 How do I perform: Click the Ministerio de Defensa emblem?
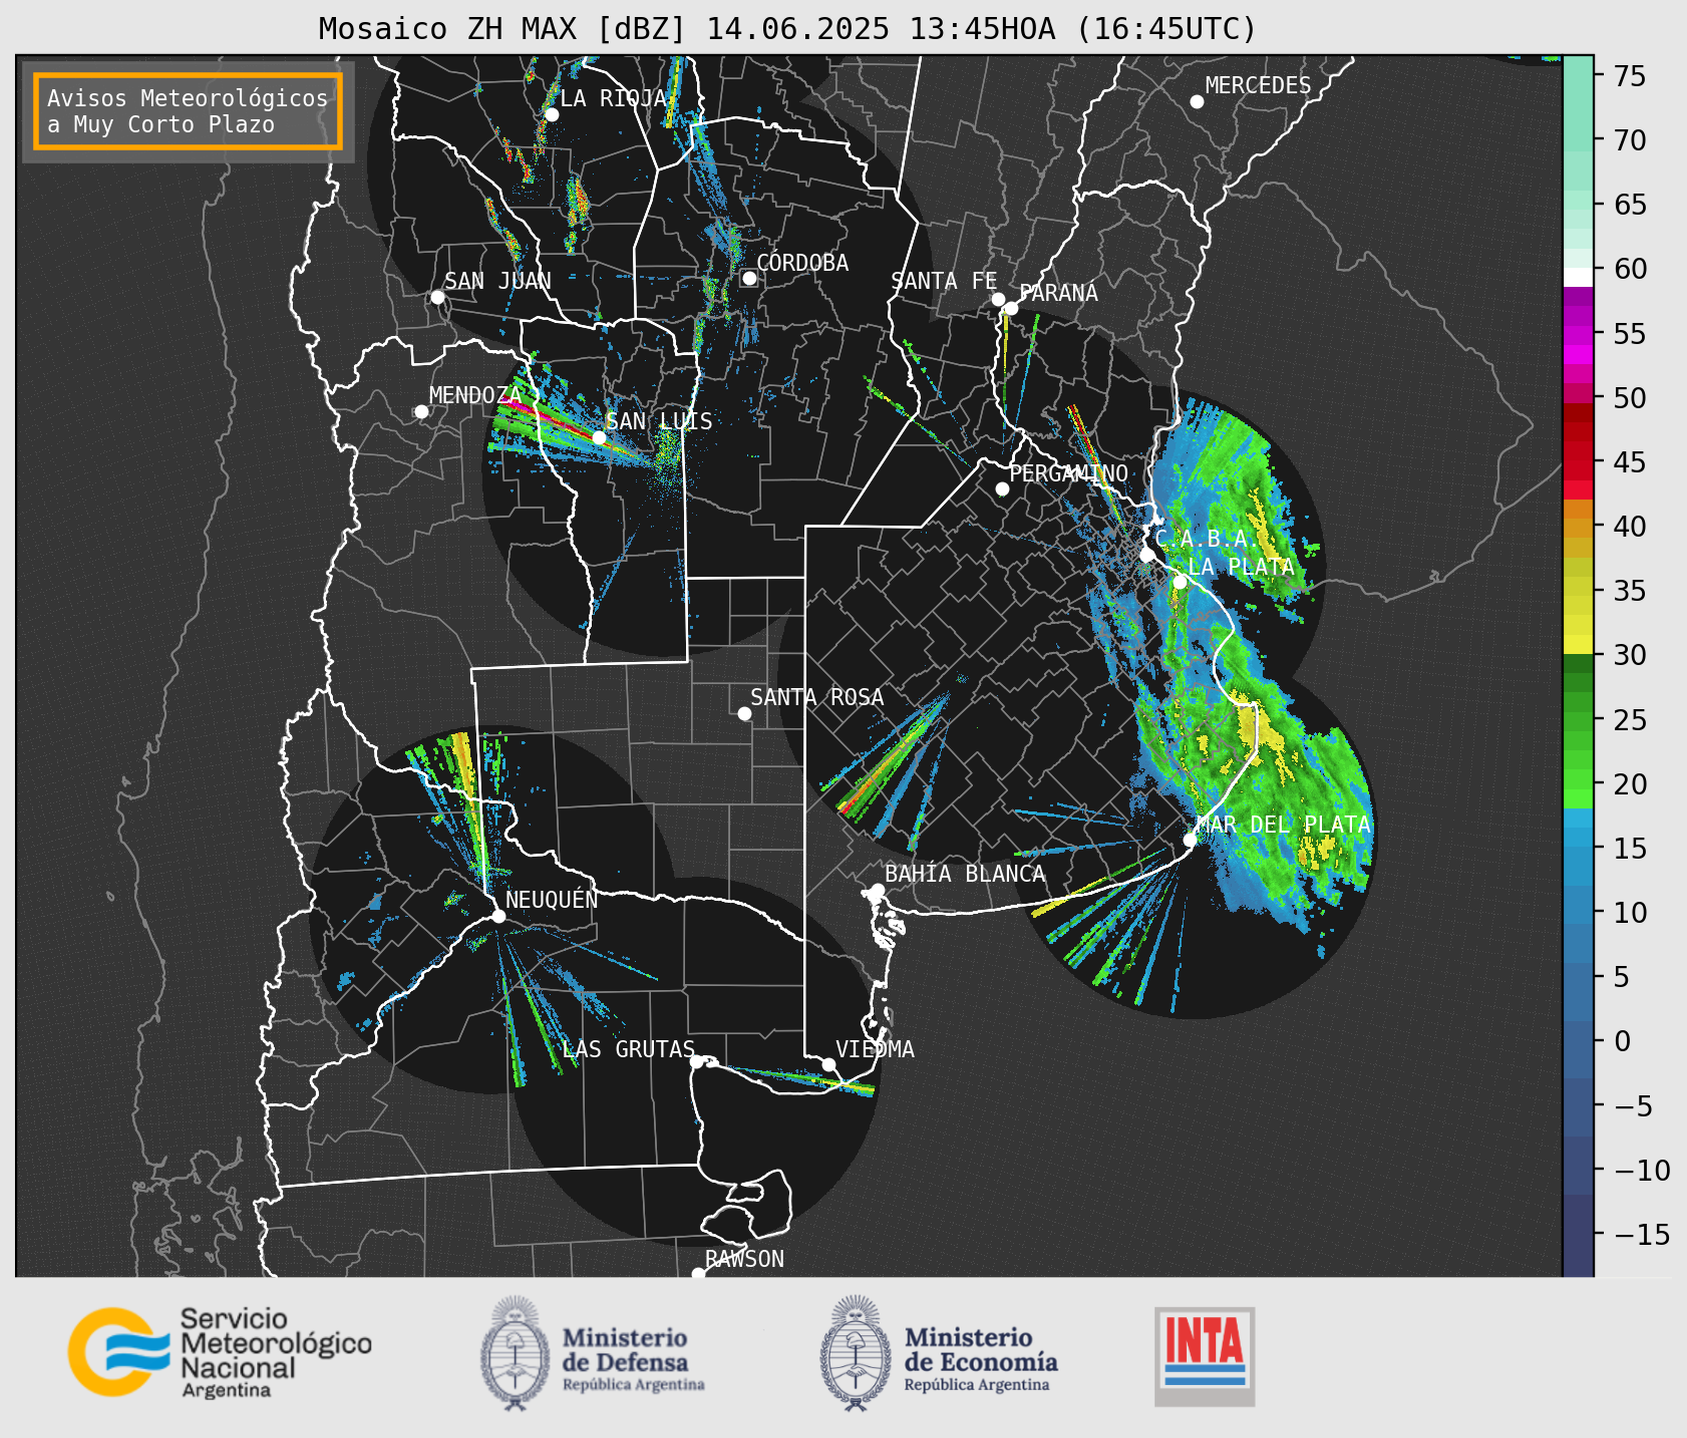pos(515,1353)
